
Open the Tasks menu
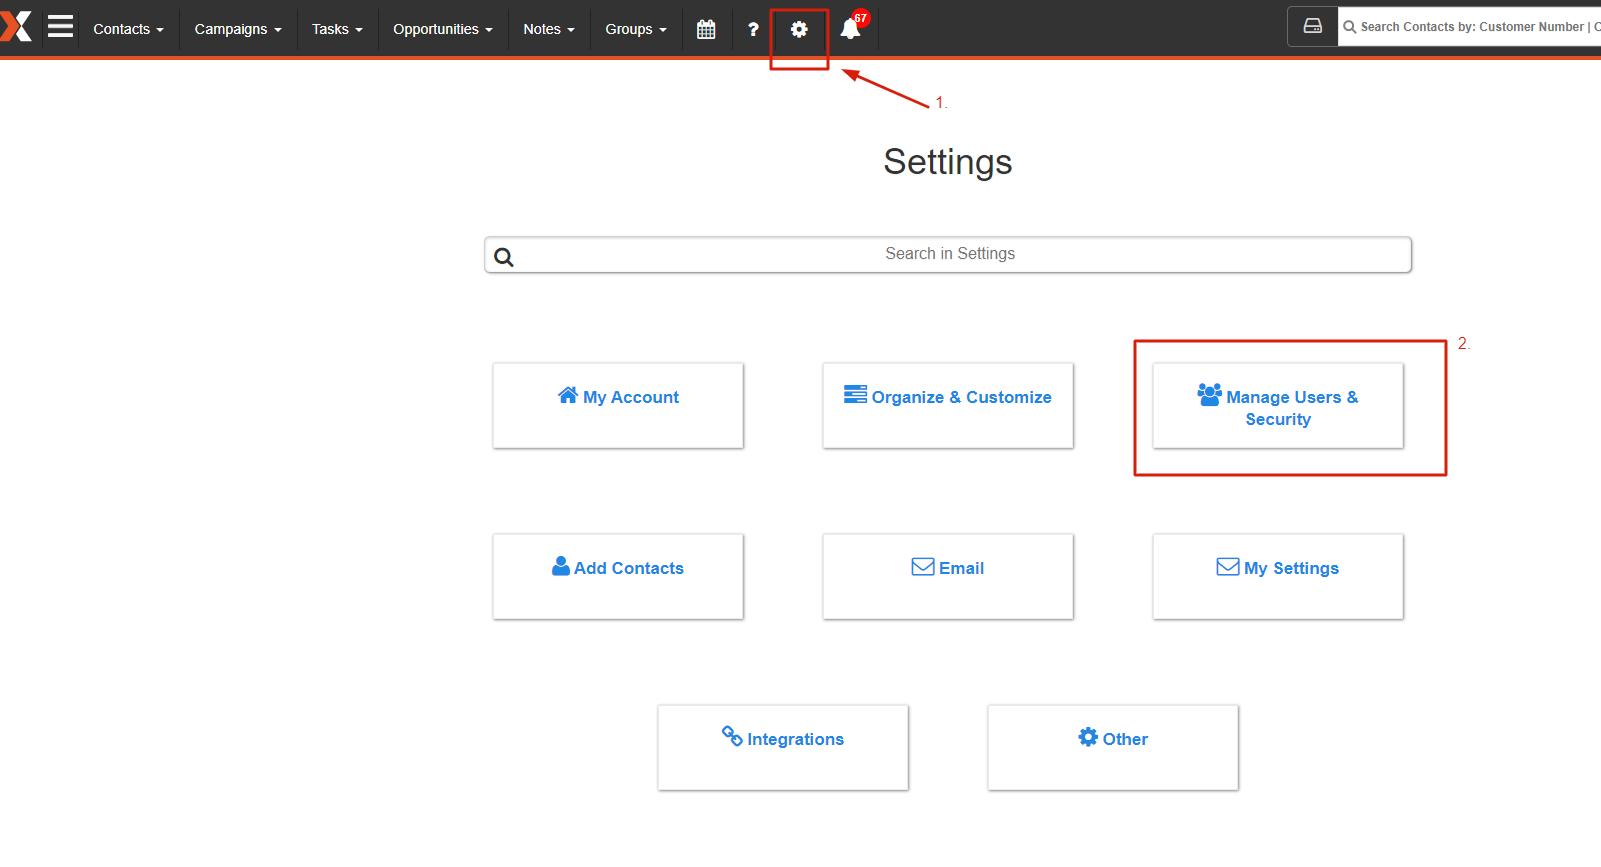pyautogui.click(x=337, y=29)
